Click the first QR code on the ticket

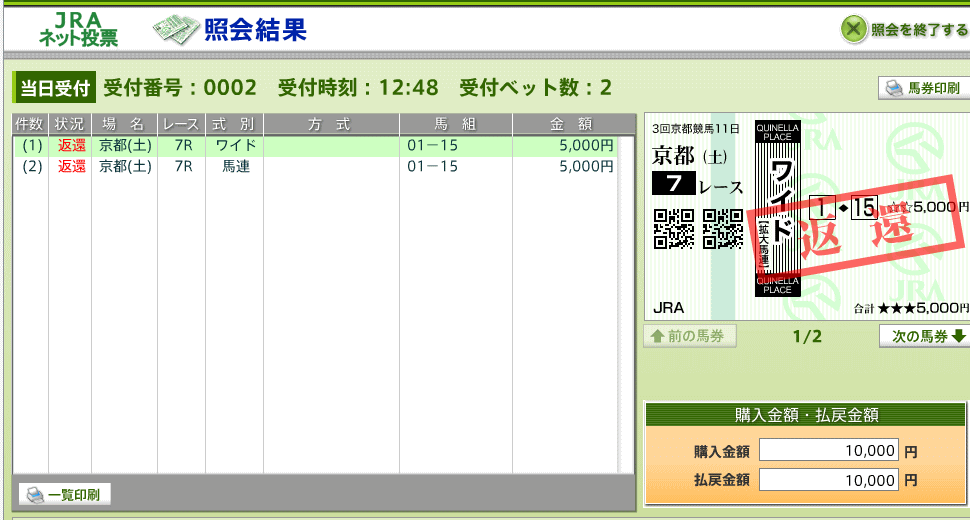click(x=674, y=229)
